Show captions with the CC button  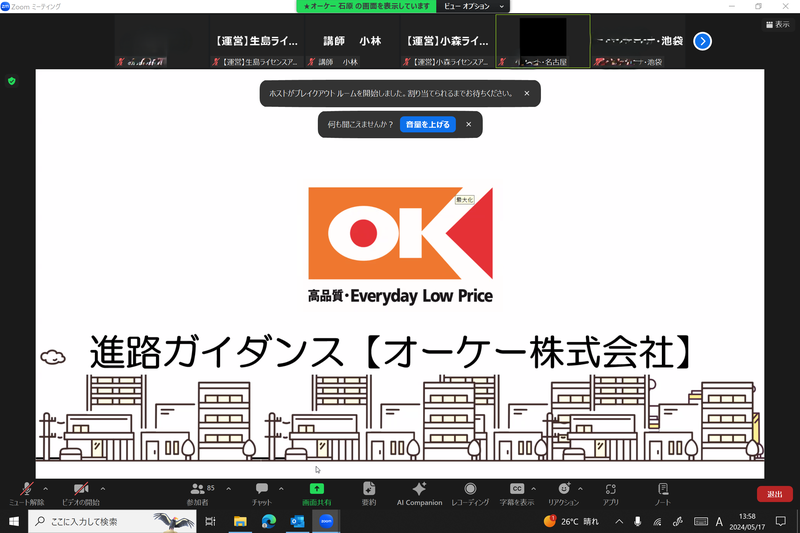click(x=517, y=493)
